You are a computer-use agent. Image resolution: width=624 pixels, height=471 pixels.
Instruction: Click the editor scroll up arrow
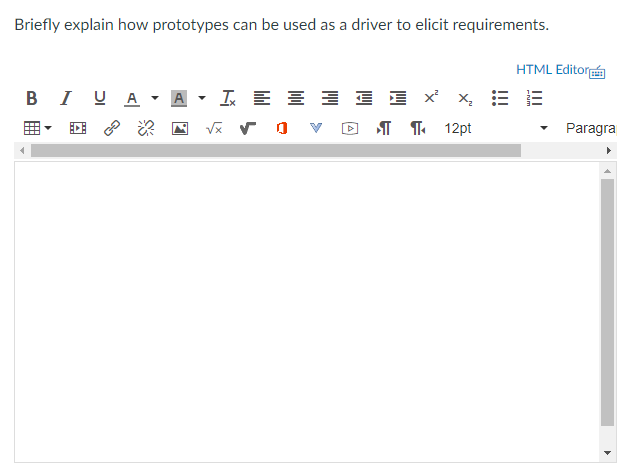(607, 171)
